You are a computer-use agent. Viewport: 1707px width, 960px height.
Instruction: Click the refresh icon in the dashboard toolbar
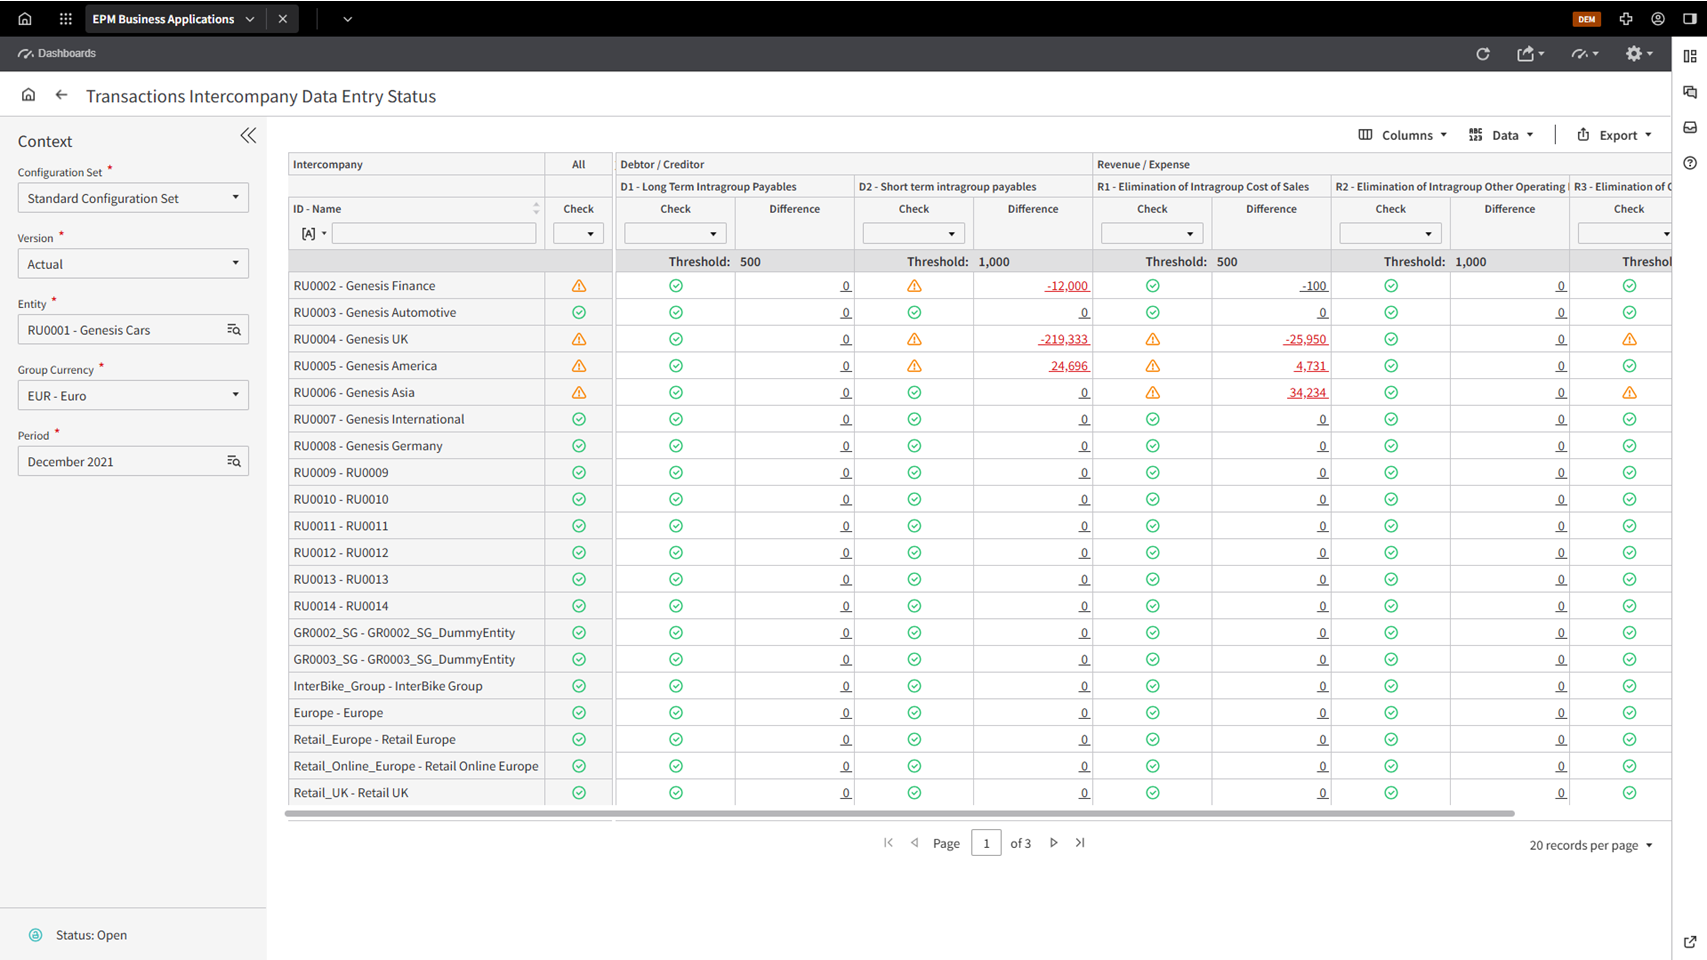[1482, 54]
